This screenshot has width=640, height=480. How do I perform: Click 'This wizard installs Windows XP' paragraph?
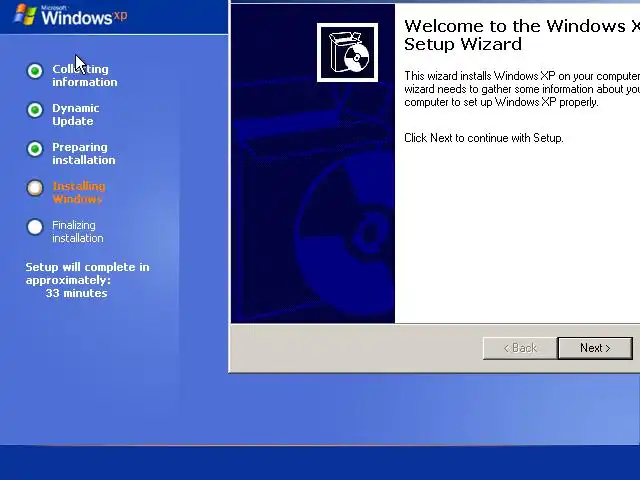click(x=522, y=89)
